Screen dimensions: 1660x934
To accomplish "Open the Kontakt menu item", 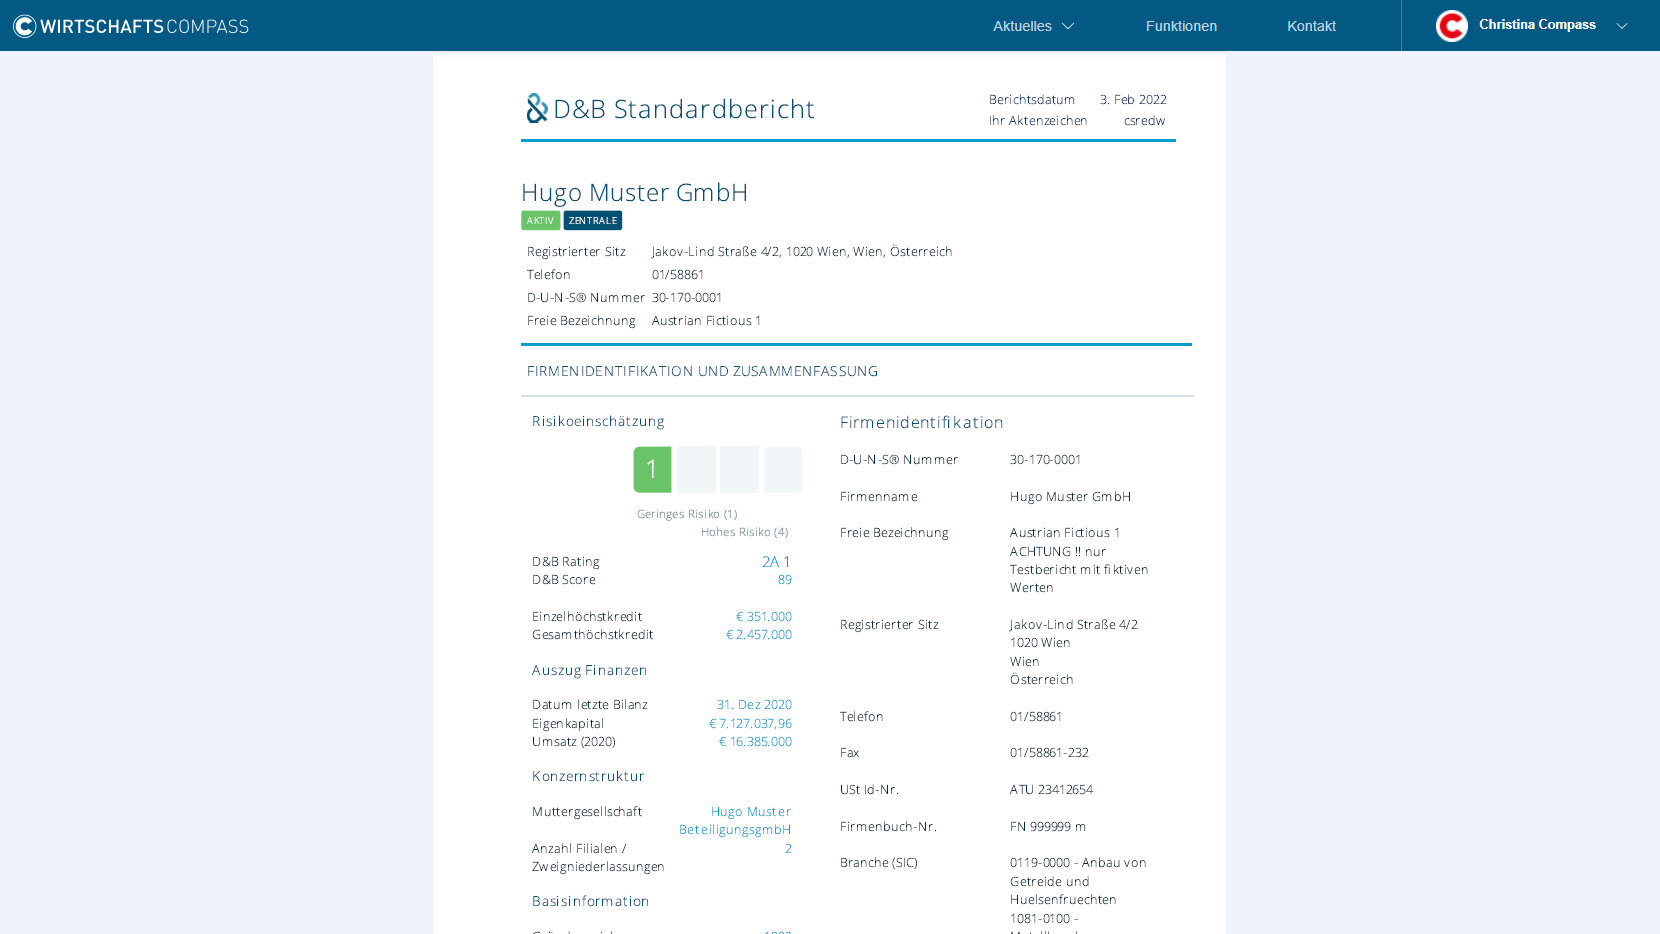I will click(x=1311, y=26).
